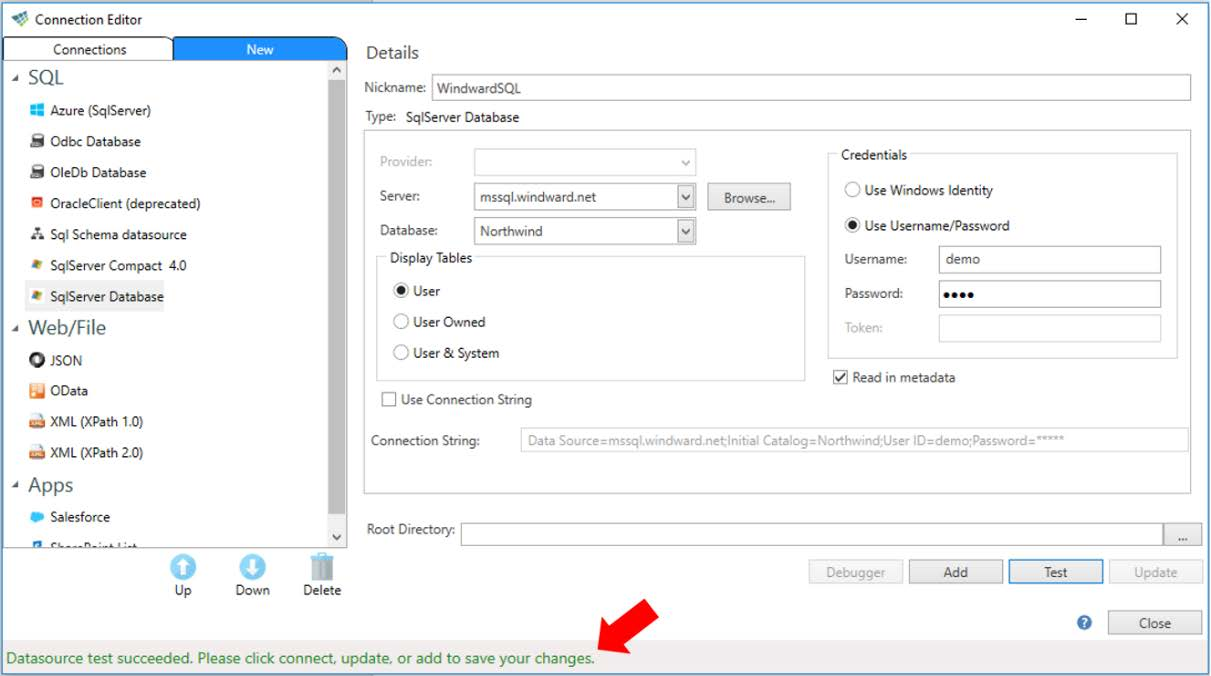Click the Connection Editor app icon
1211x676 pixels.
[19, 18]
